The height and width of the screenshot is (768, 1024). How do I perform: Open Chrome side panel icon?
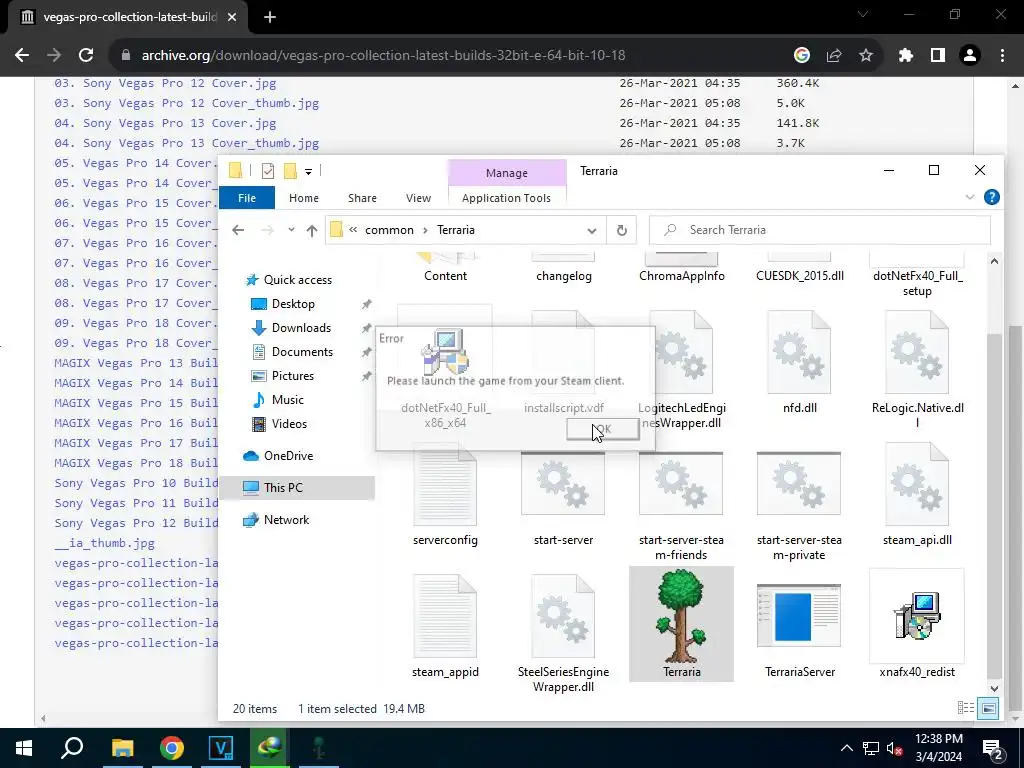tap(938, 56)
